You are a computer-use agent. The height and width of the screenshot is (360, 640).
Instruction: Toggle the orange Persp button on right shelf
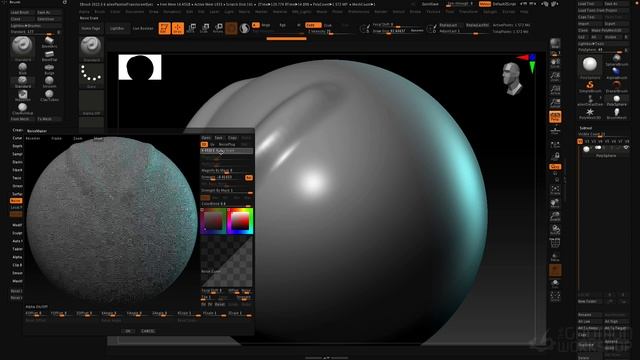(x=555, y=117)
